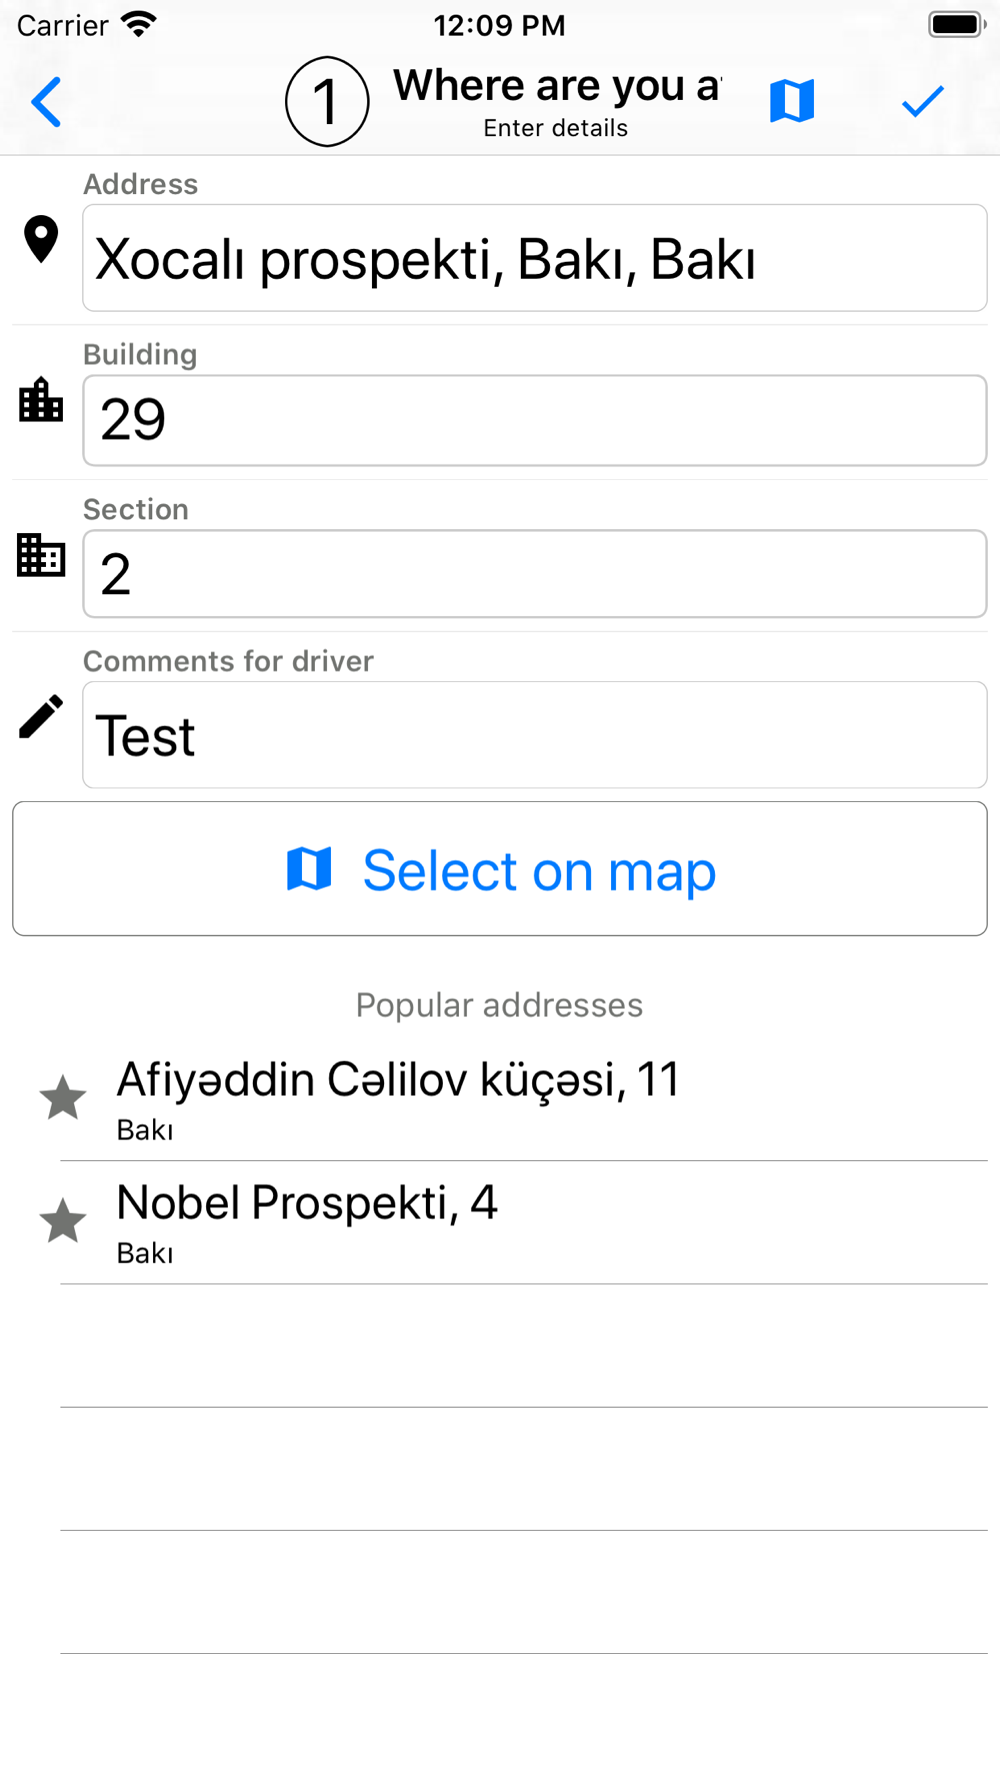This screenshot has height=1778, width=1000.
Task: Tap the pencil icon beside Comments
Action: tap(41, 717)
